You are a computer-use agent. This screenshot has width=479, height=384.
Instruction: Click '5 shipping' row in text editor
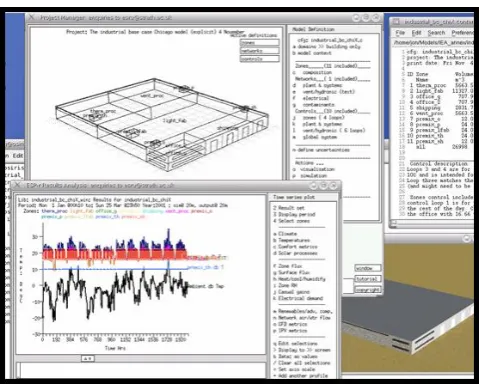click(x=441, y=108)
